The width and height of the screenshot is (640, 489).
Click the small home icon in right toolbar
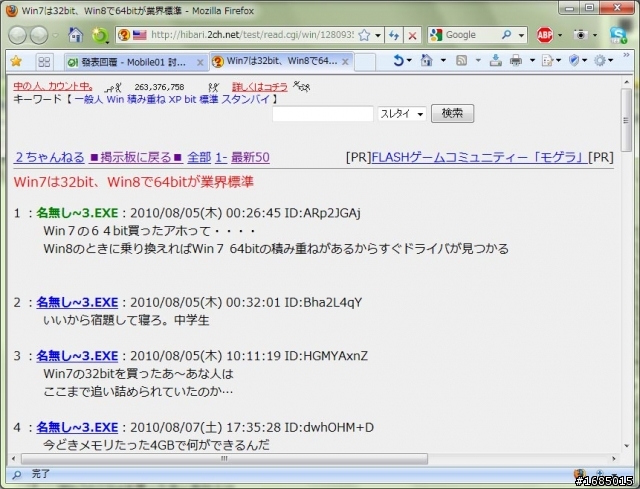click(x=427, y=61)
